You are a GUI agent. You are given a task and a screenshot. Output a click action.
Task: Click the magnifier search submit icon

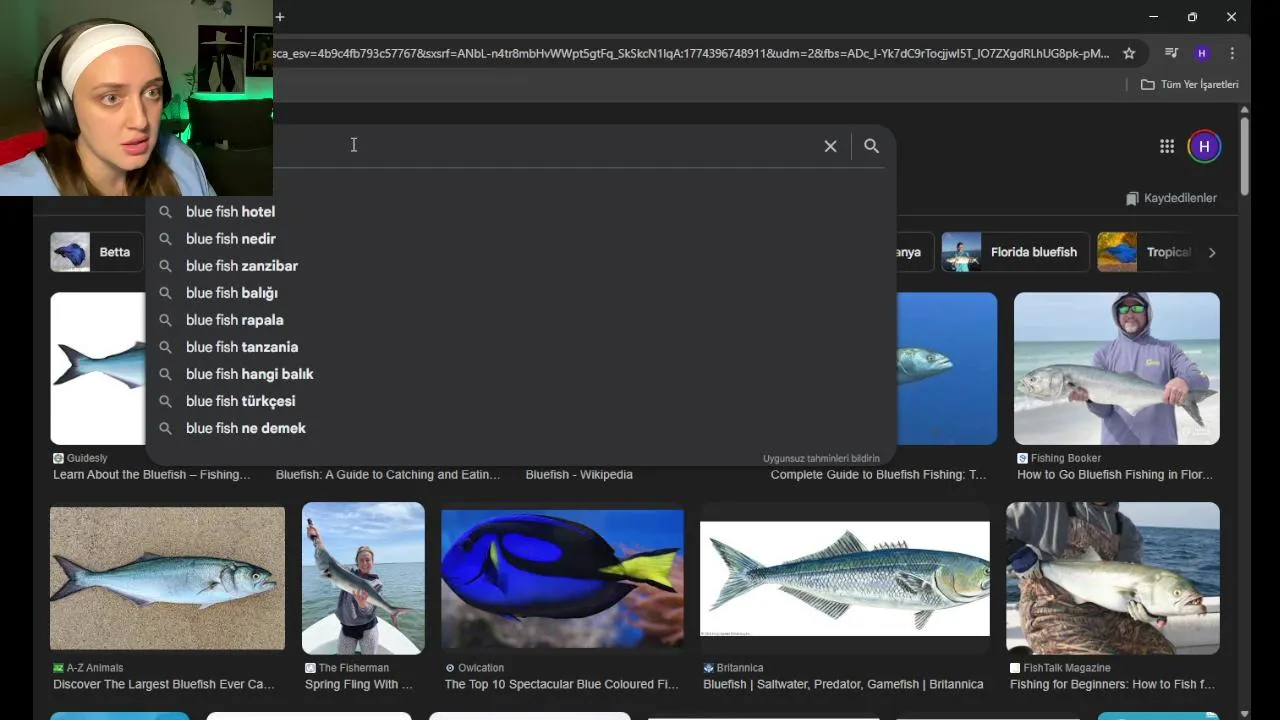coord(871,146)
